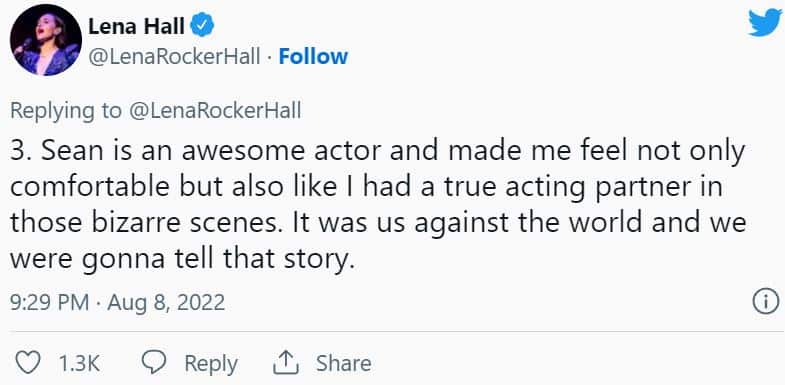Click the share upload arrow icon
The image size is (785, 385).
pyautogui.click(x=286, y=362)
